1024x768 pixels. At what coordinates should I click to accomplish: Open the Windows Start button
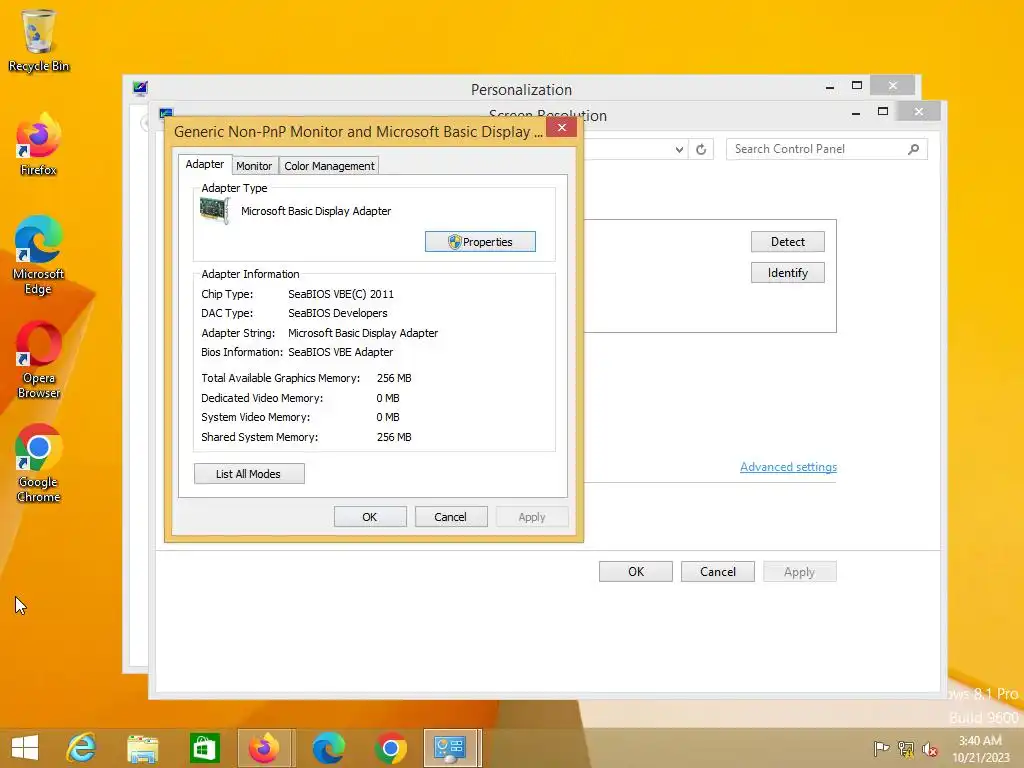25,748
